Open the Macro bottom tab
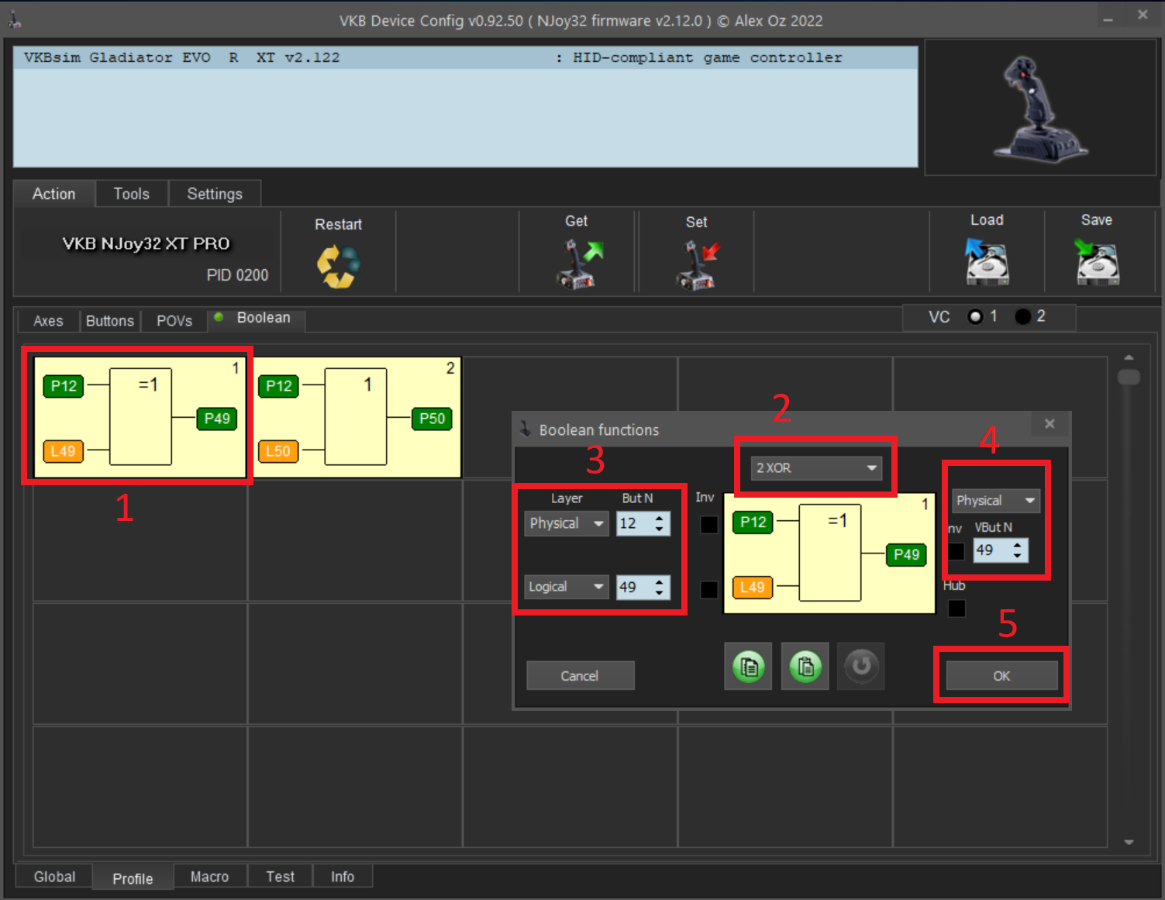This screenshot has height=900, width=1165. coord(210,877)
